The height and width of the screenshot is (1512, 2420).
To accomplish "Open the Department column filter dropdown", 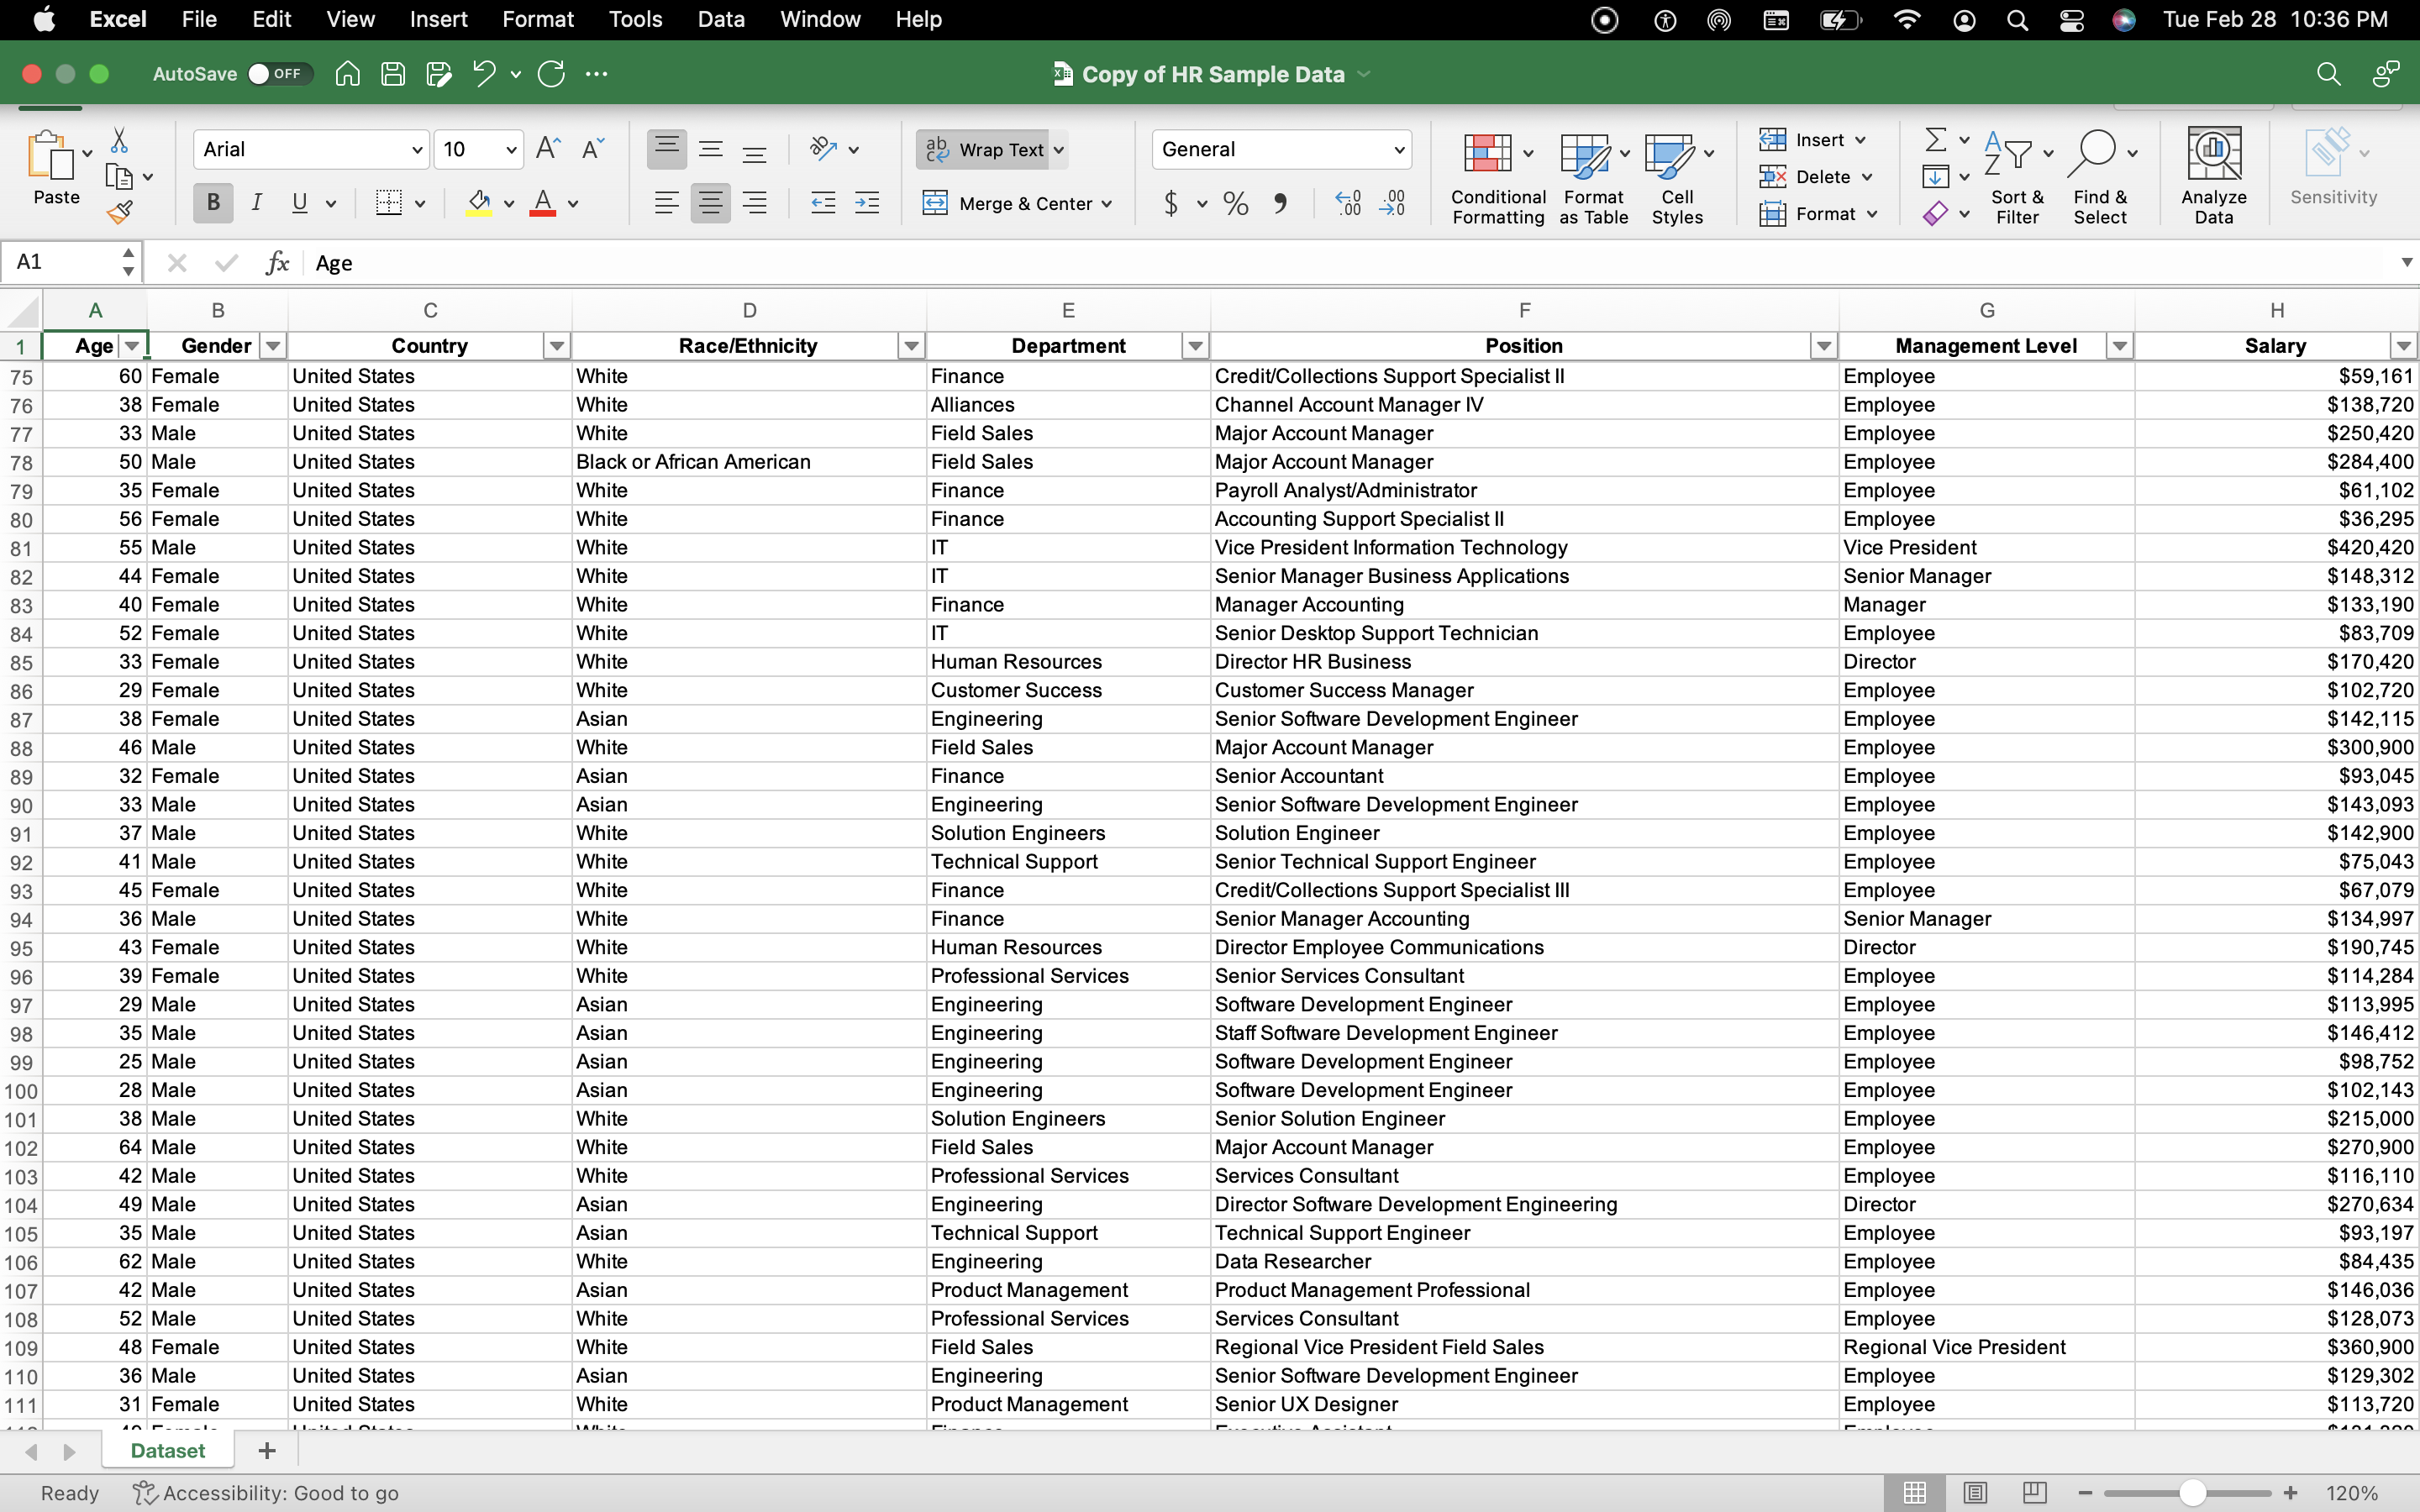I will click(x=1195, y=346).
